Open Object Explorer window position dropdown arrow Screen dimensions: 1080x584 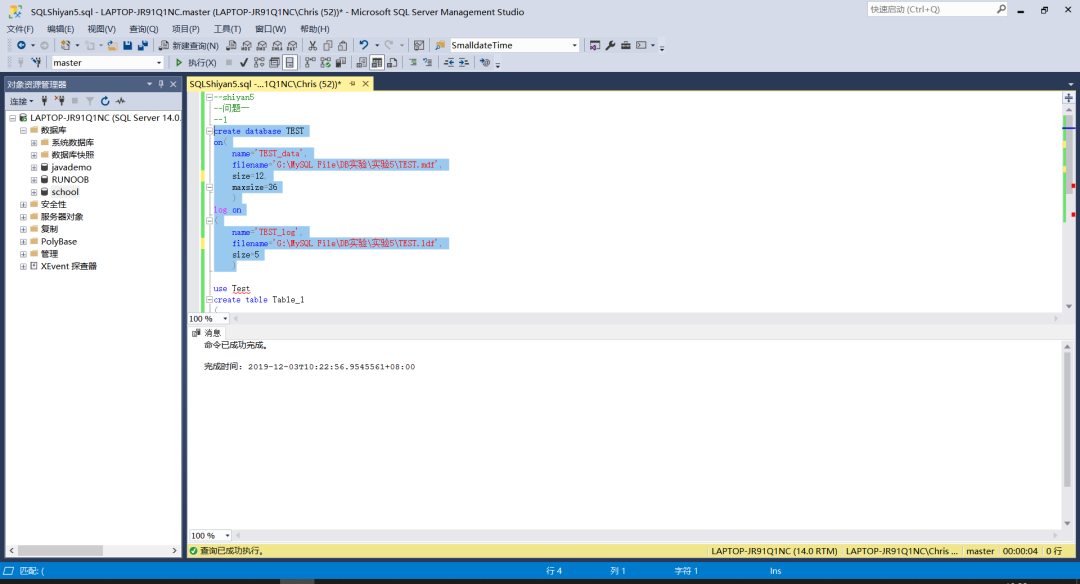(x=149, y=84)
